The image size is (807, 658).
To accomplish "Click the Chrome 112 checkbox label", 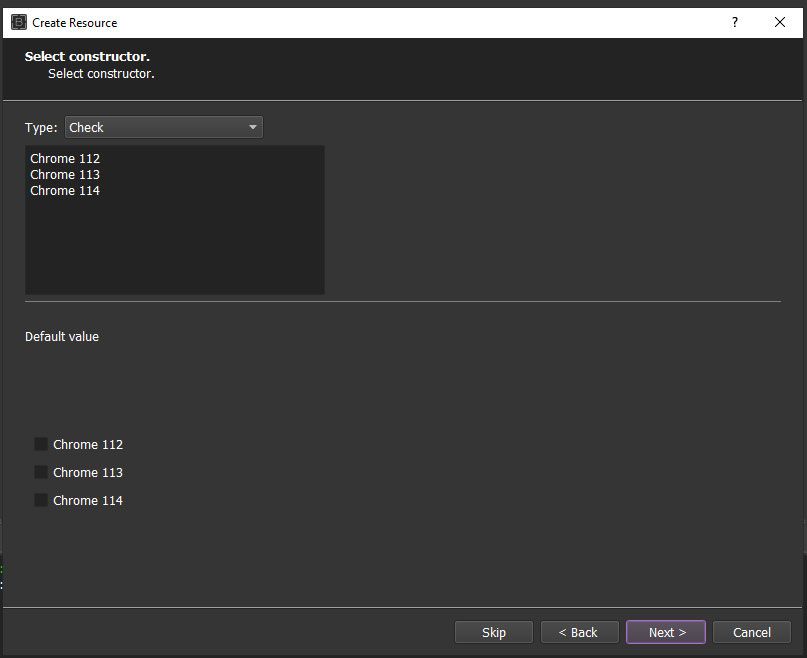I will (87, 444).
